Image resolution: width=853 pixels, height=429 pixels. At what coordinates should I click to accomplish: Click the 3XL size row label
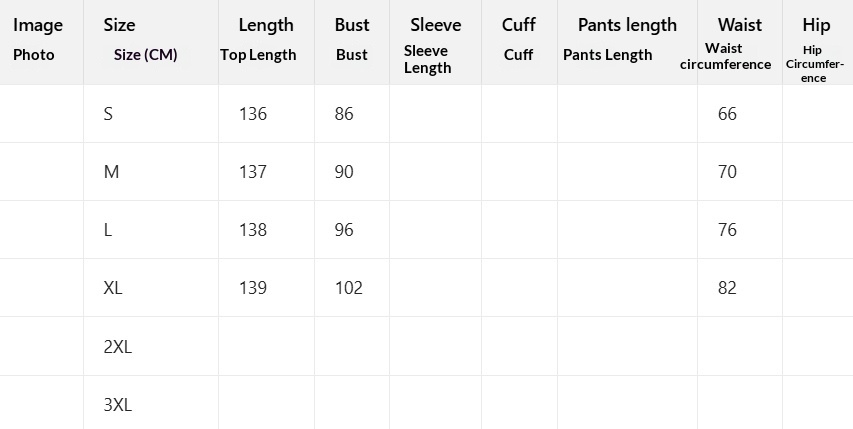tap(117, 405)
